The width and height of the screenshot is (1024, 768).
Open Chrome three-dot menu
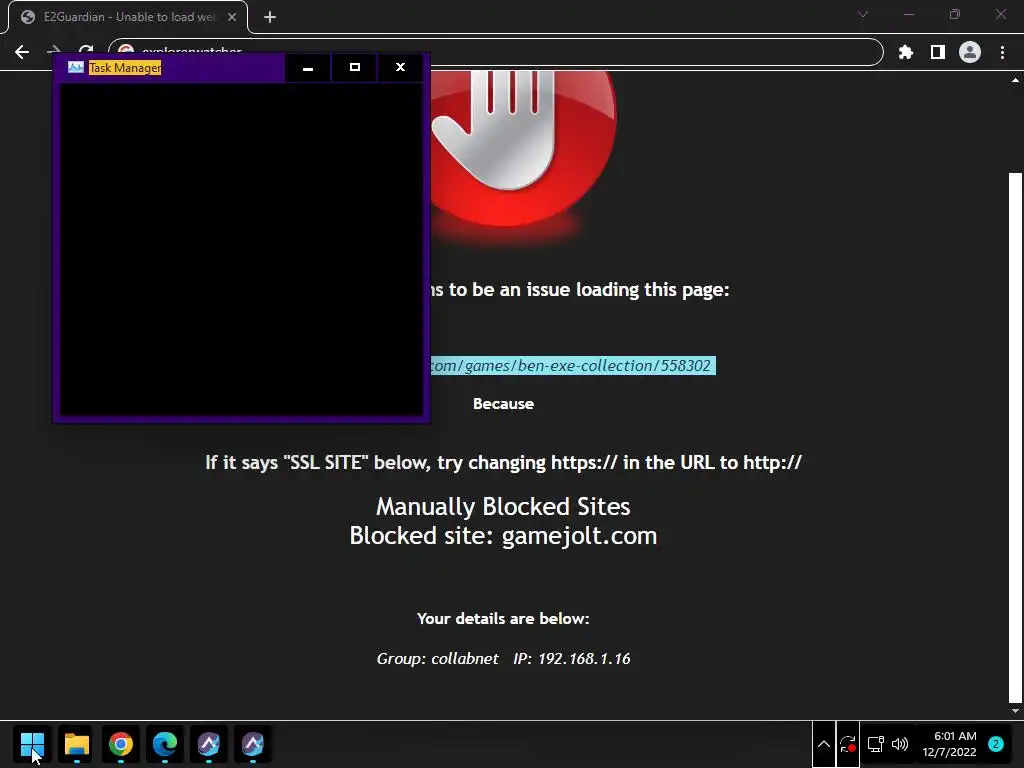pos(1002,52)
